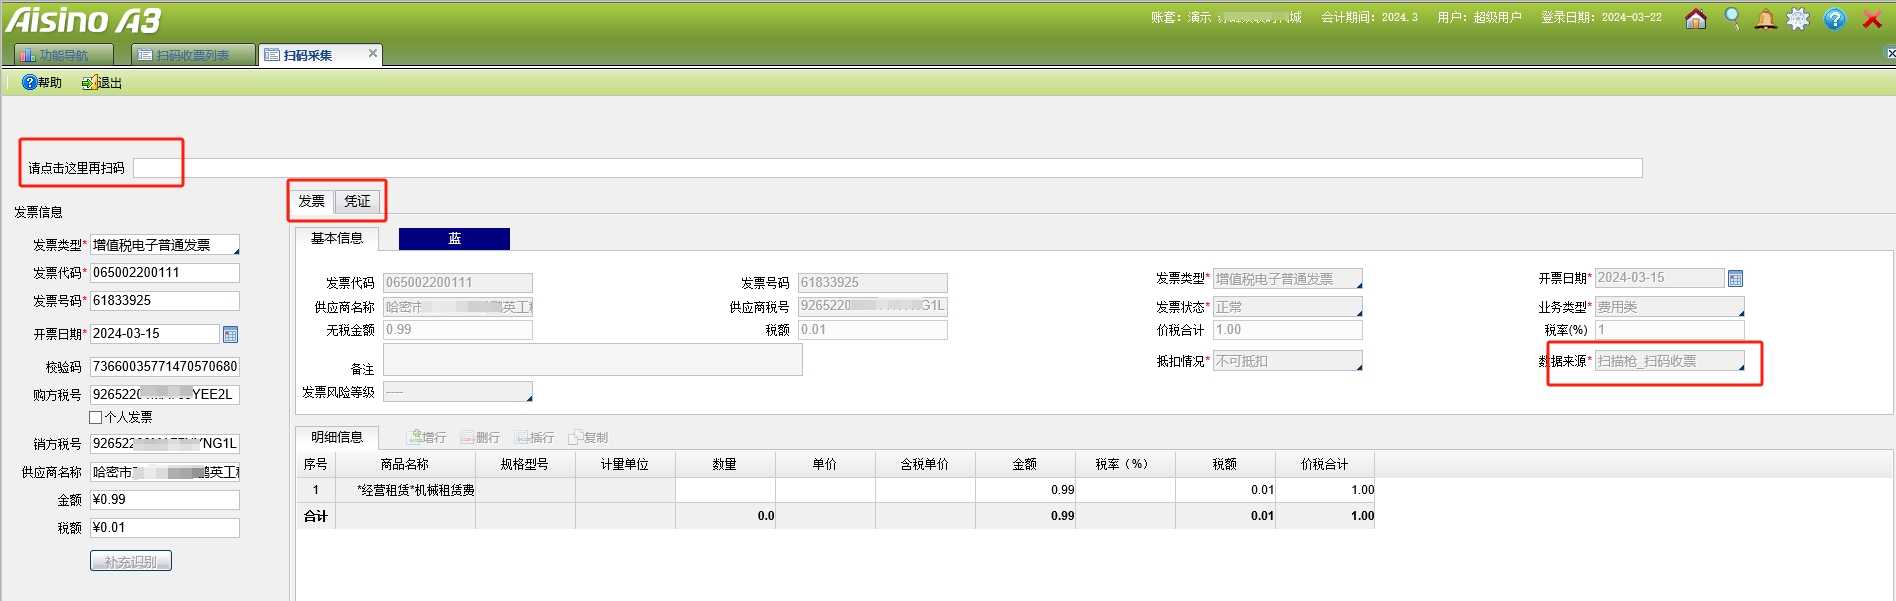The width and height of the screenshot is (1896, 601).
Task: Click the 补充识别 button
Action: pyautogui.click(x=131, y=561)
